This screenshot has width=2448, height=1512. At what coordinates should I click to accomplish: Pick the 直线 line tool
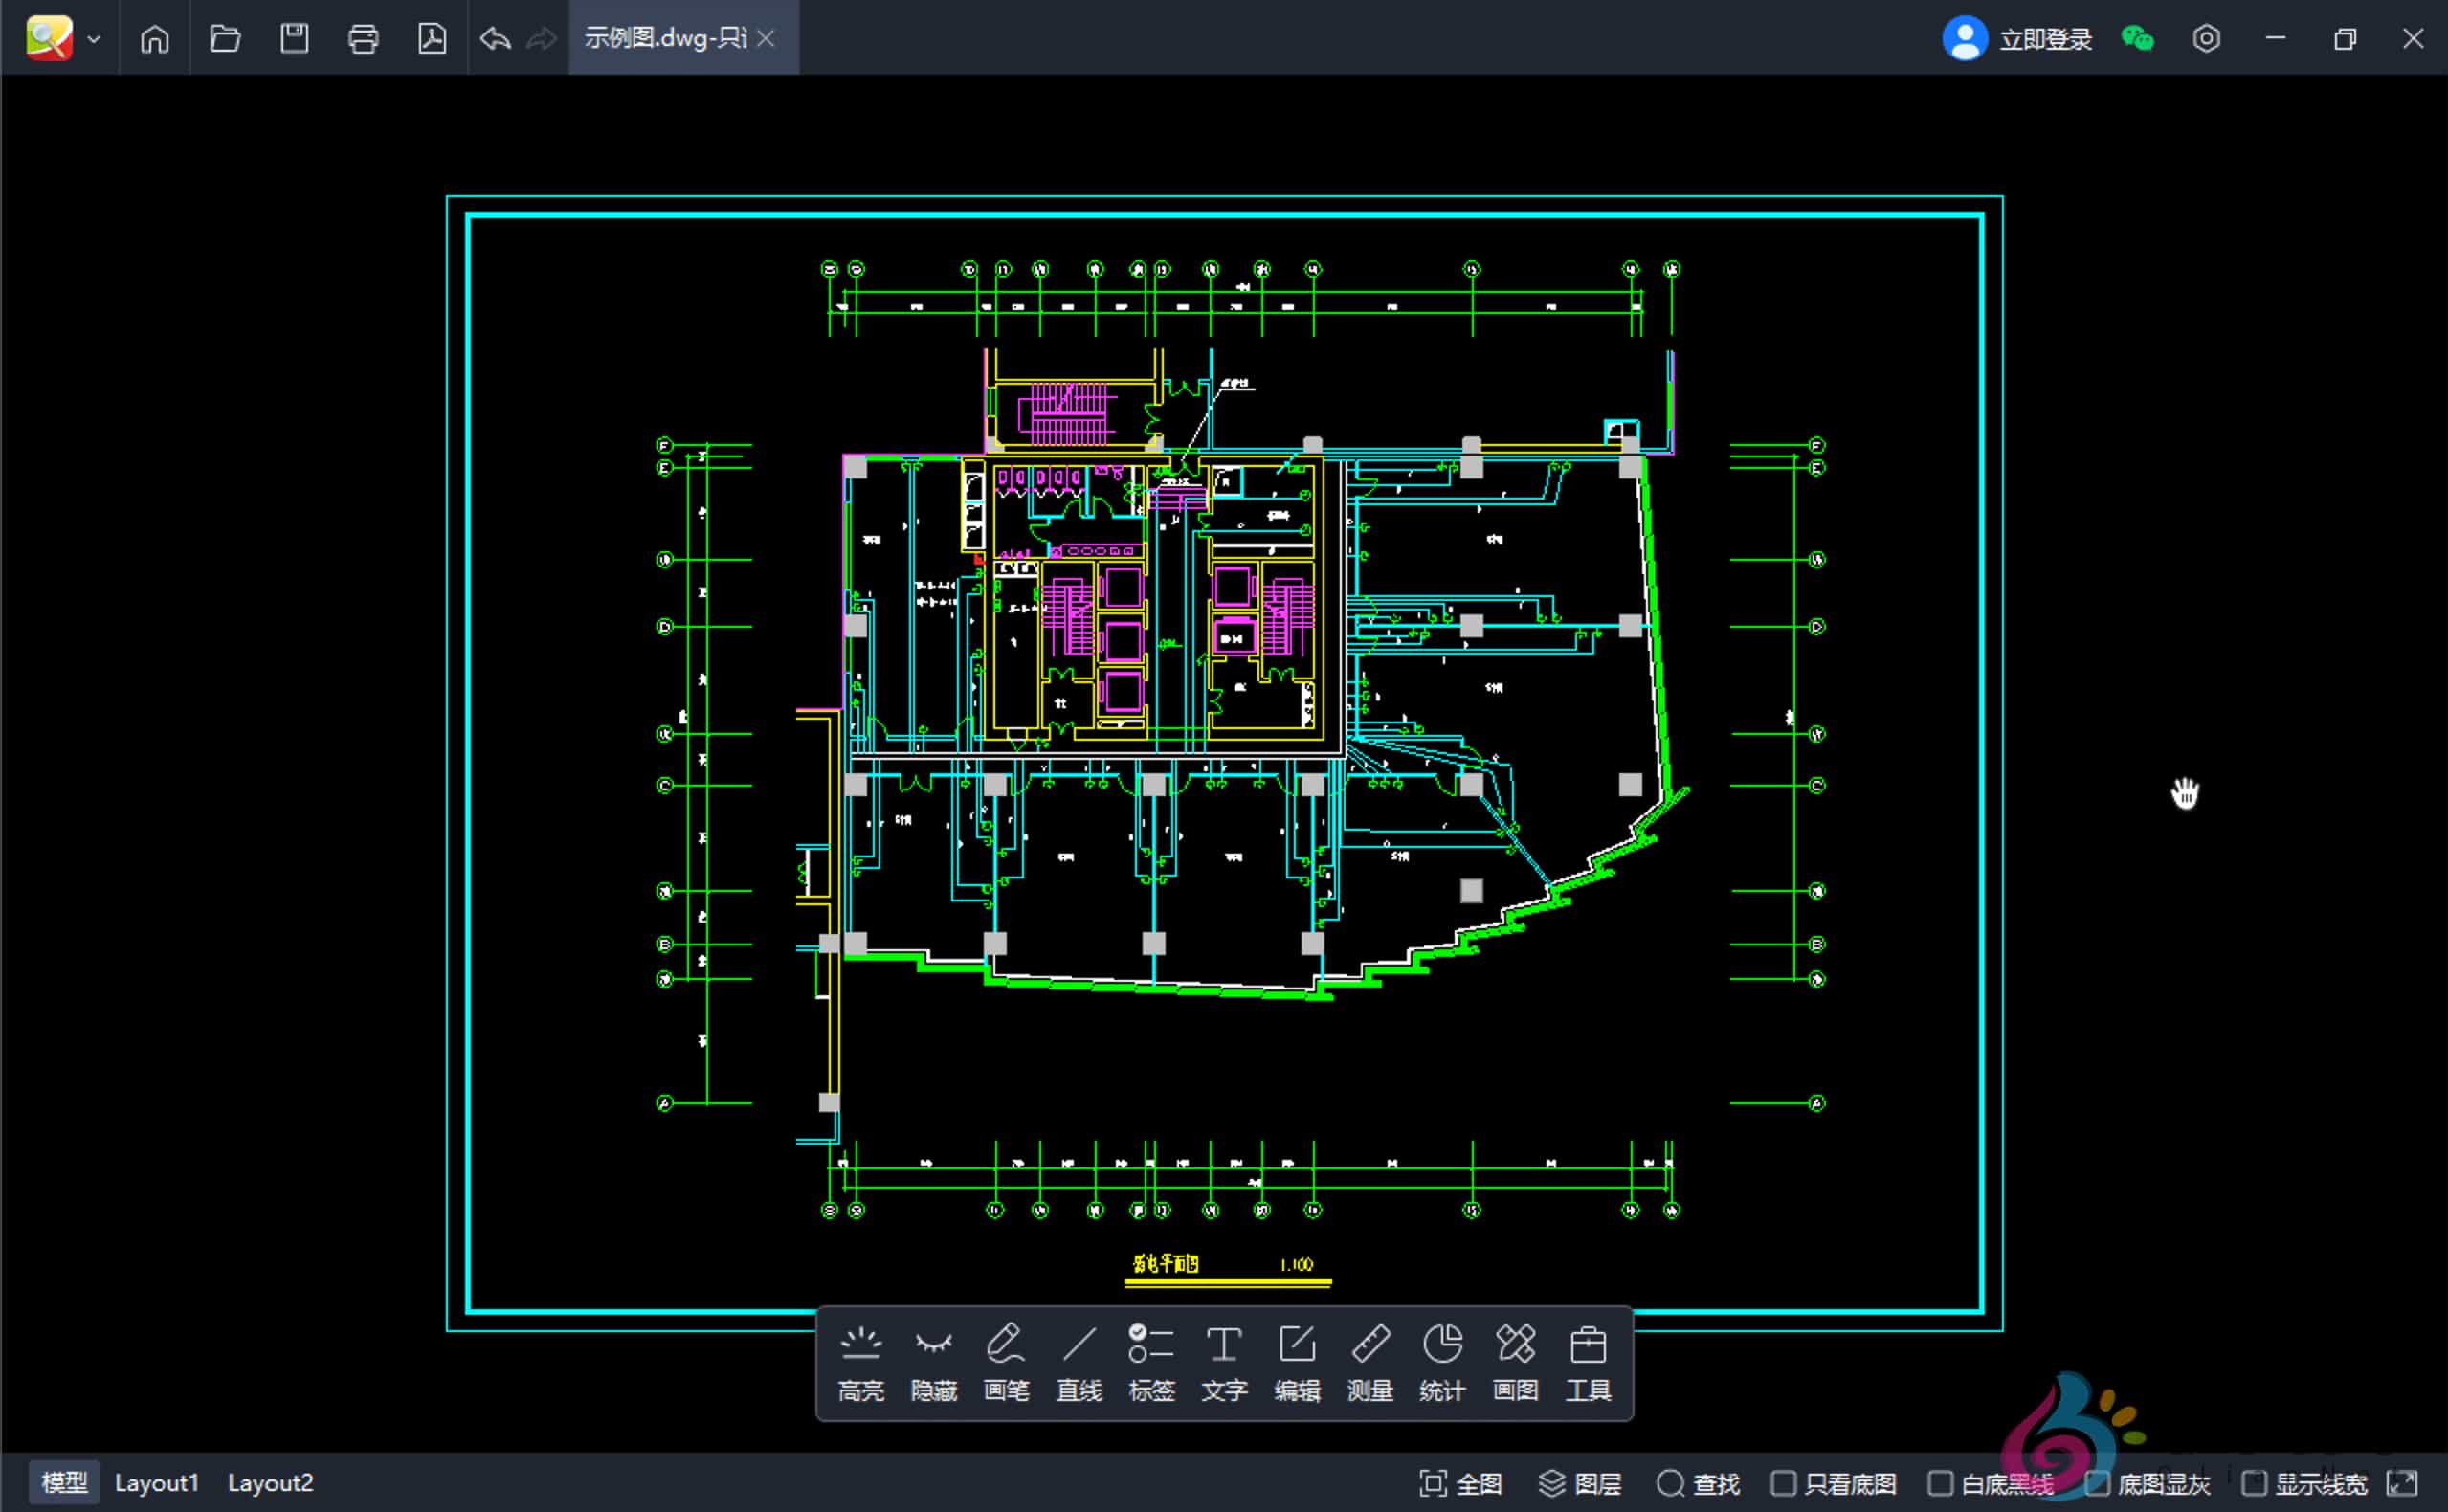(1079, 1361)
